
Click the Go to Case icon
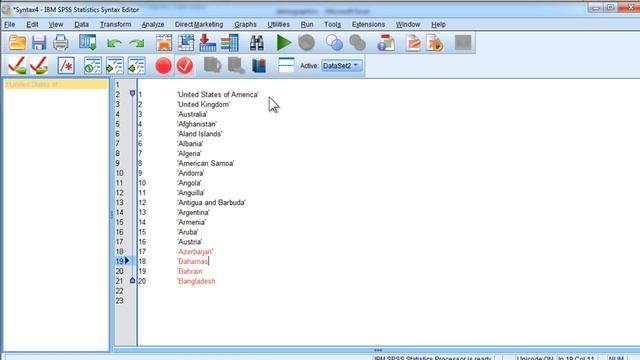point(186,42)
